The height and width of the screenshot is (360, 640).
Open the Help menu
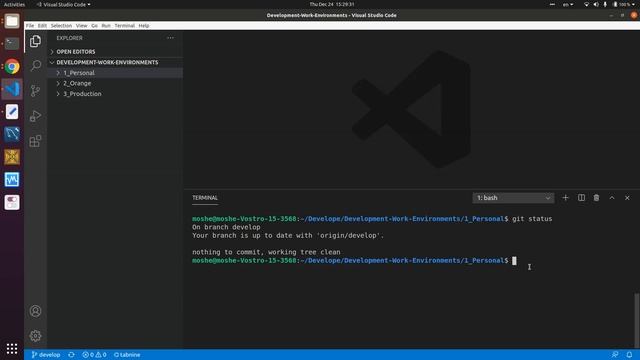144,26
